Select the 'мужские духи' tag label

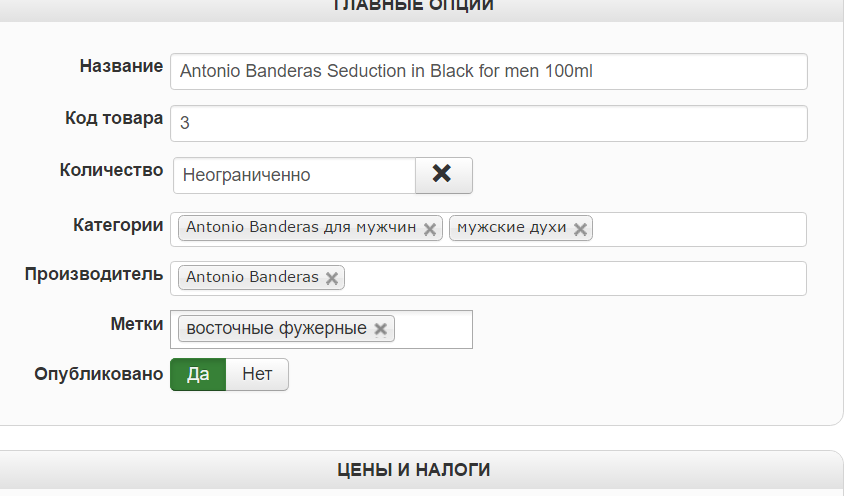[512, 228]
